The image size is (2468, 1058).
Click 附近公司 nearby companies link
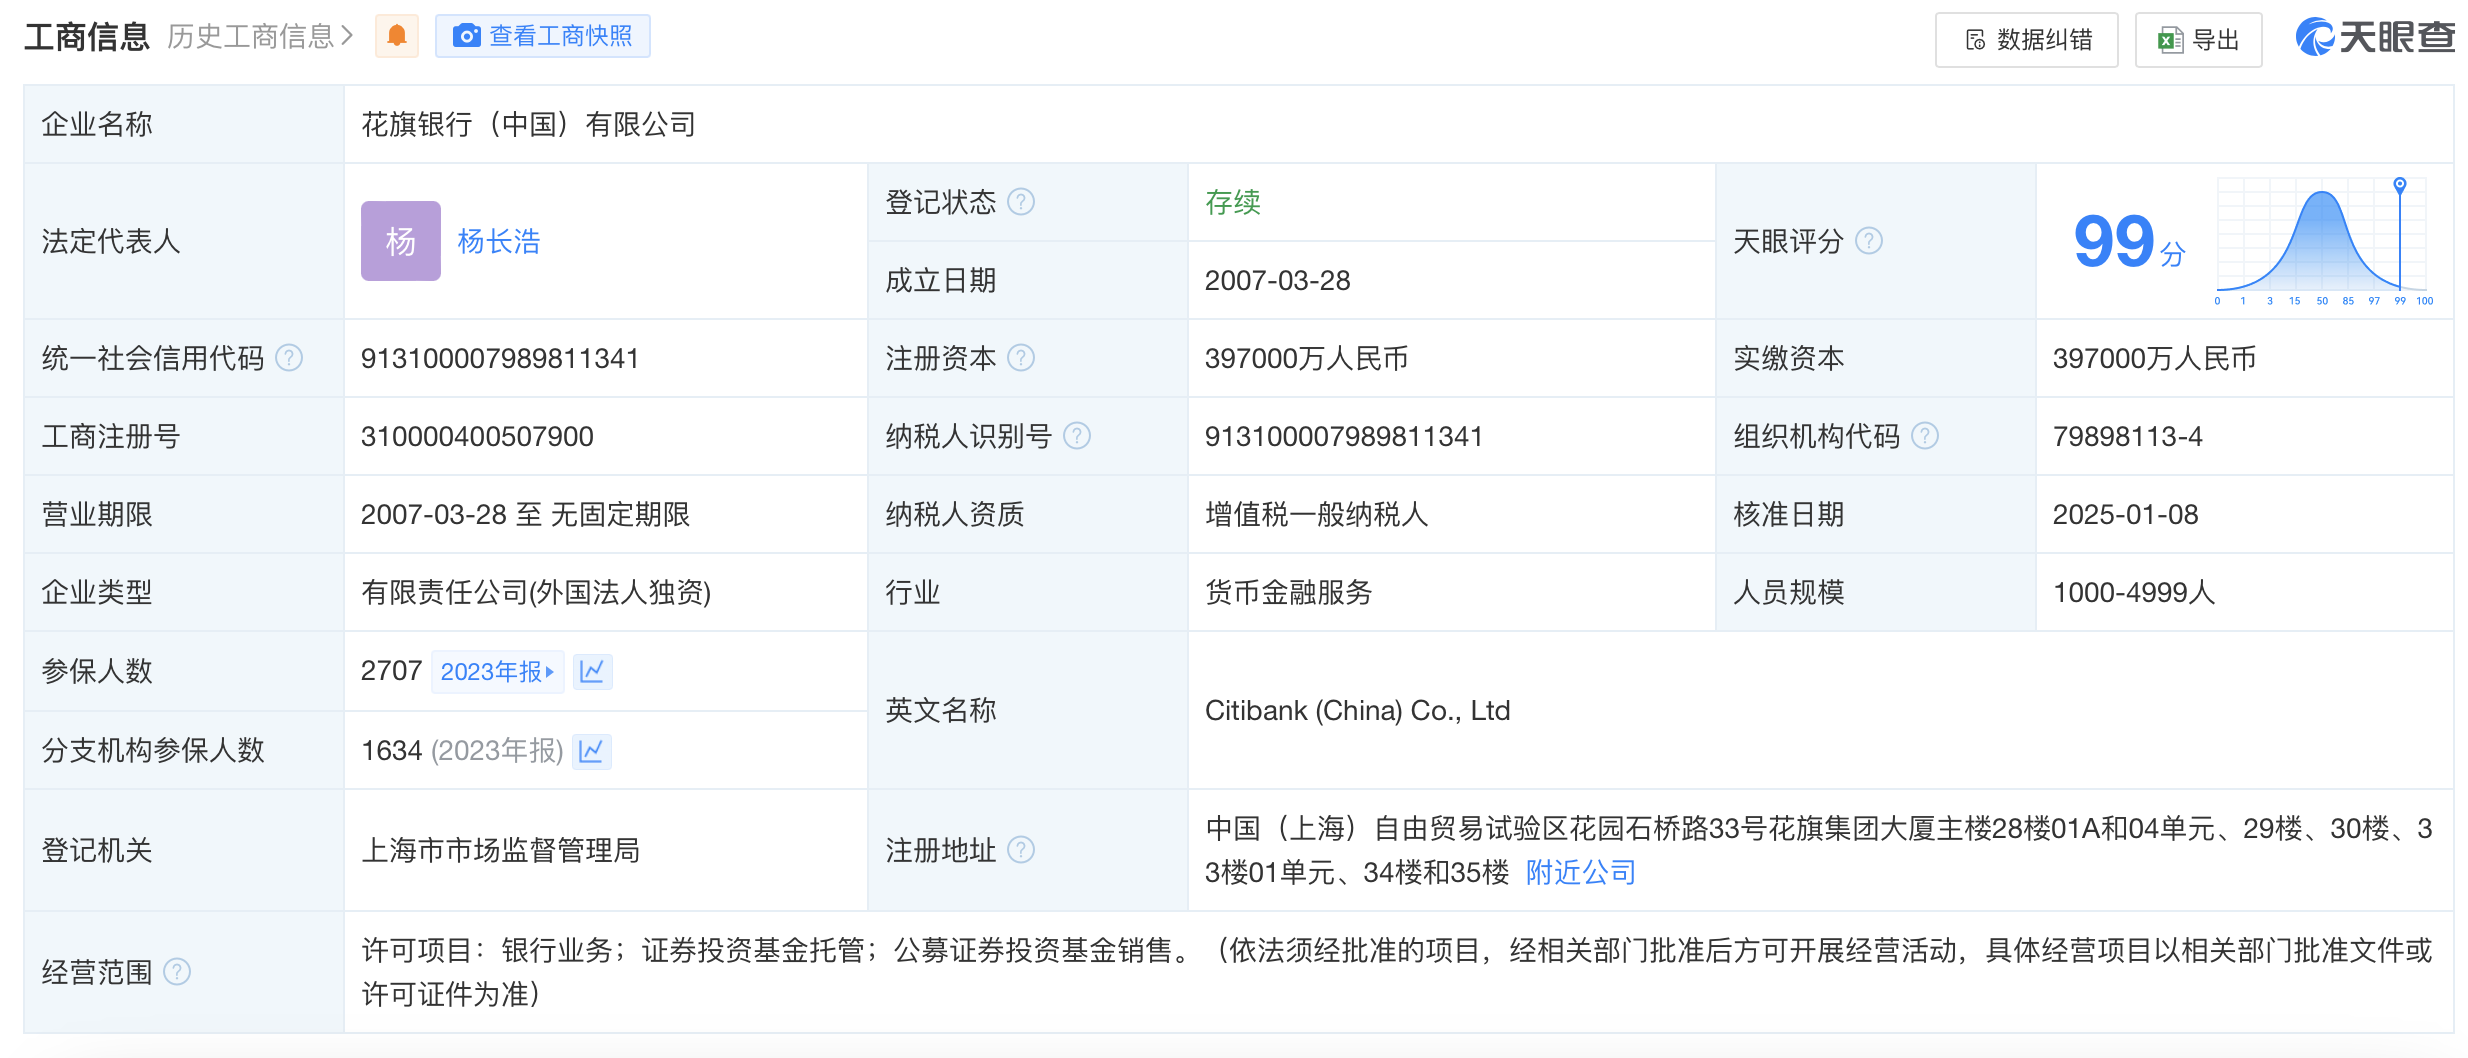(x=1580, y=872)
